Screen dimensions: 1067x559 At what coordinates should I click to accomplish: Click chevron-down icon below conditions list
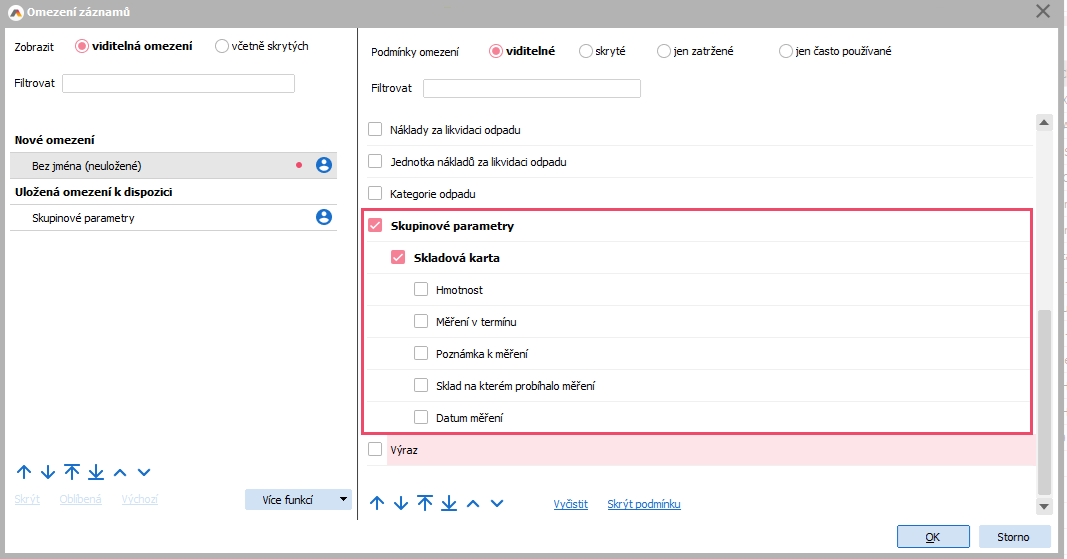[497, 503]
